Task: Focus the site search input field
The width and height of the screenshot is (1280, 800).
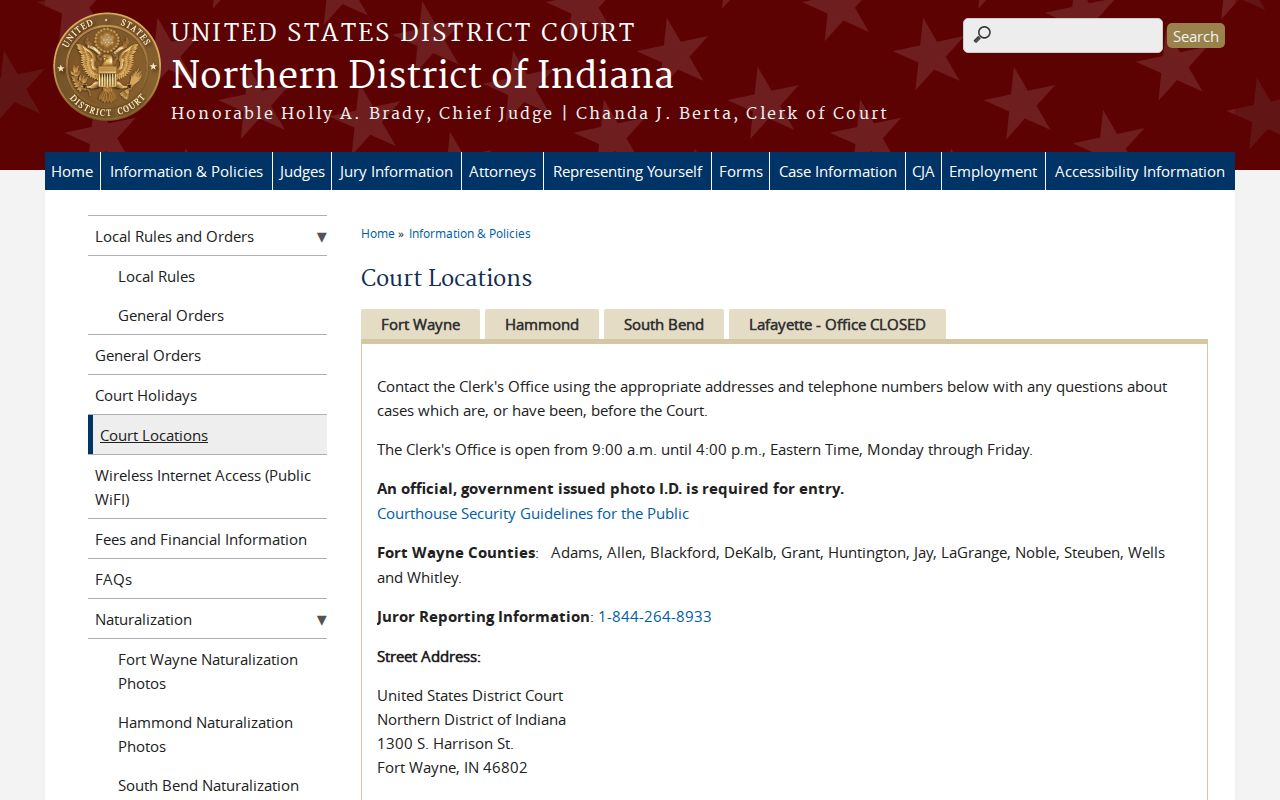Action: (1063, 35)
